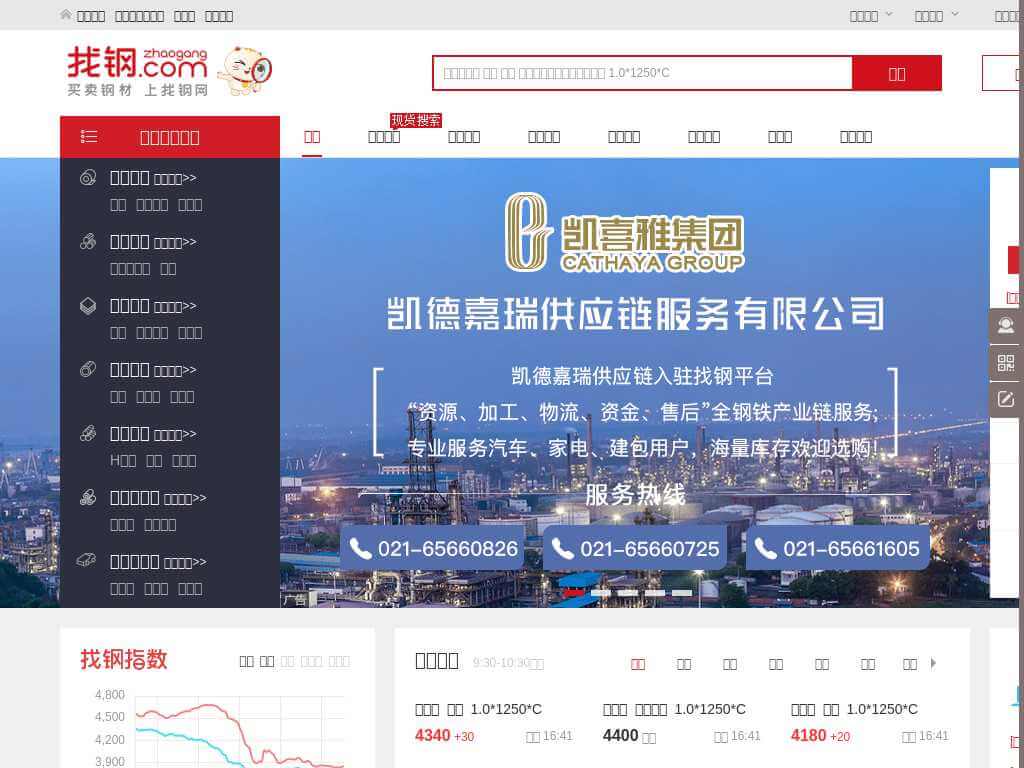Select the first red carousel indicator on banner

click(573, 592)
